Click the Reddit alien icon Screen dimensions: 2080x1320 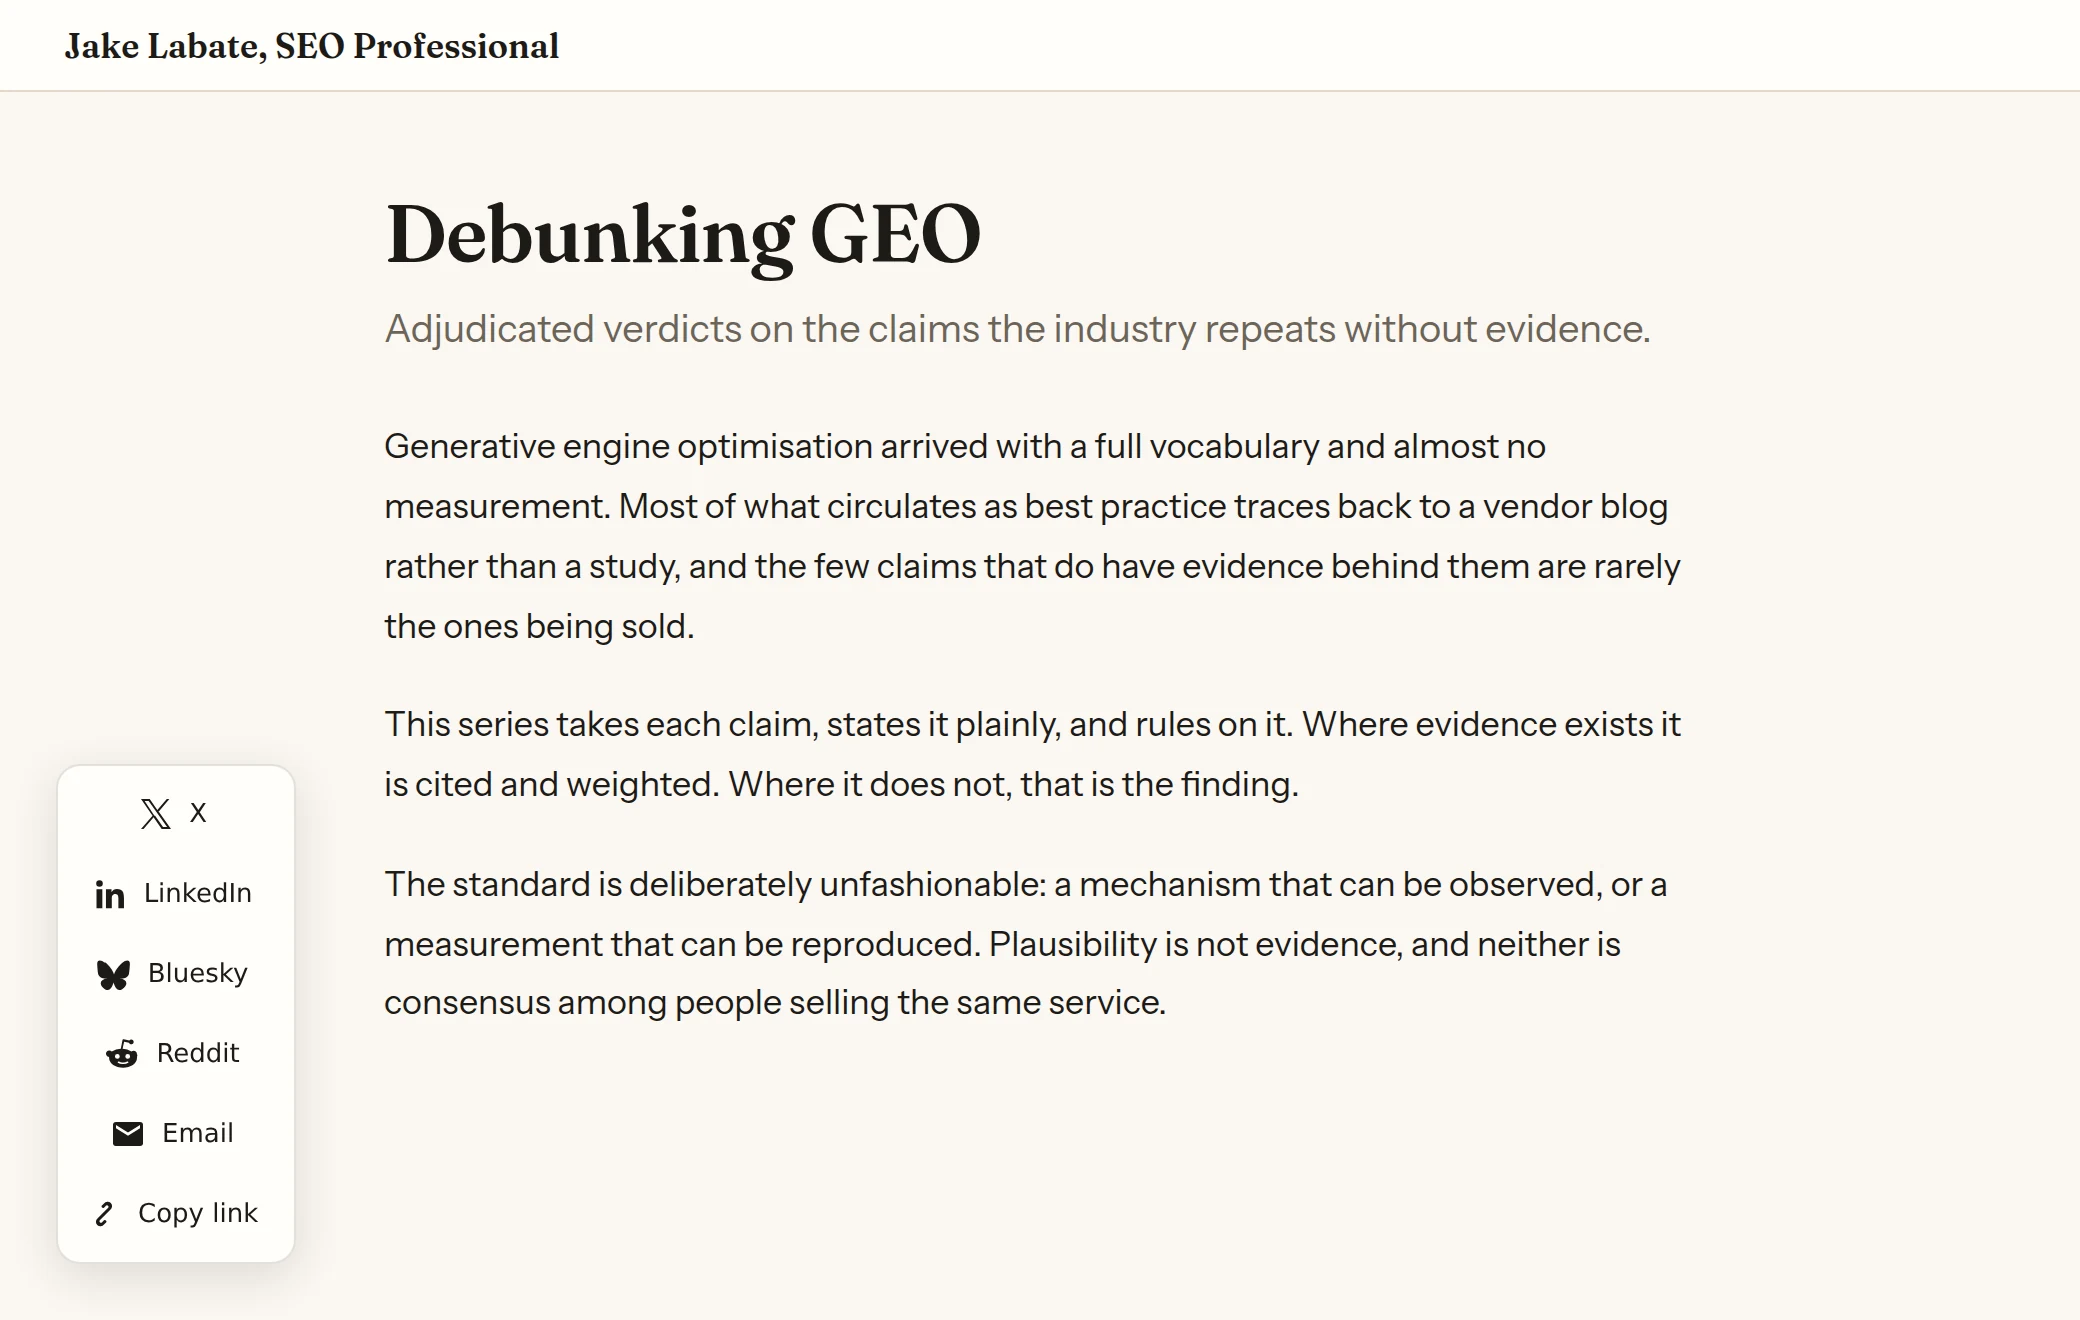(122, 1054)
